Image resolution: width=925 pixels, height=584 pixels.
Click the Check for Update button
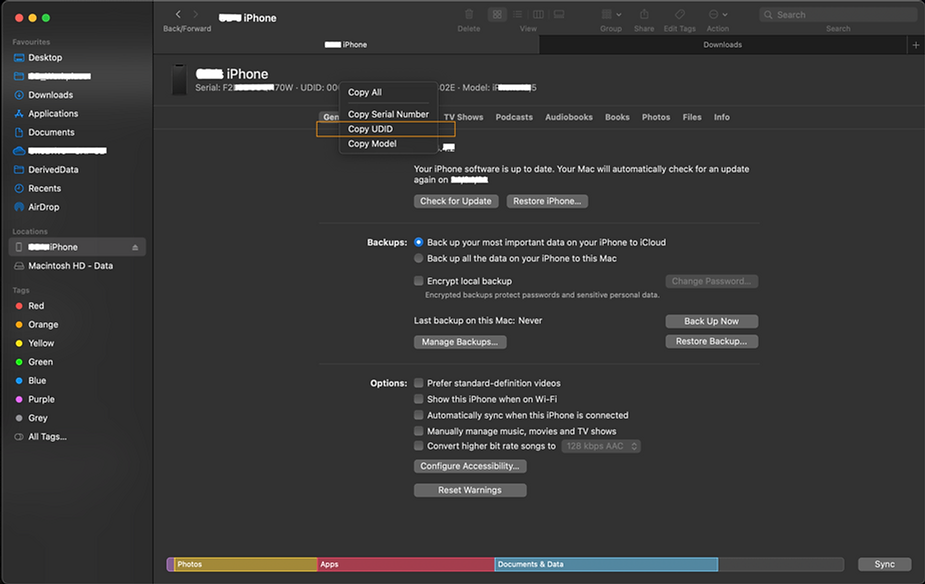coord(455,201)
